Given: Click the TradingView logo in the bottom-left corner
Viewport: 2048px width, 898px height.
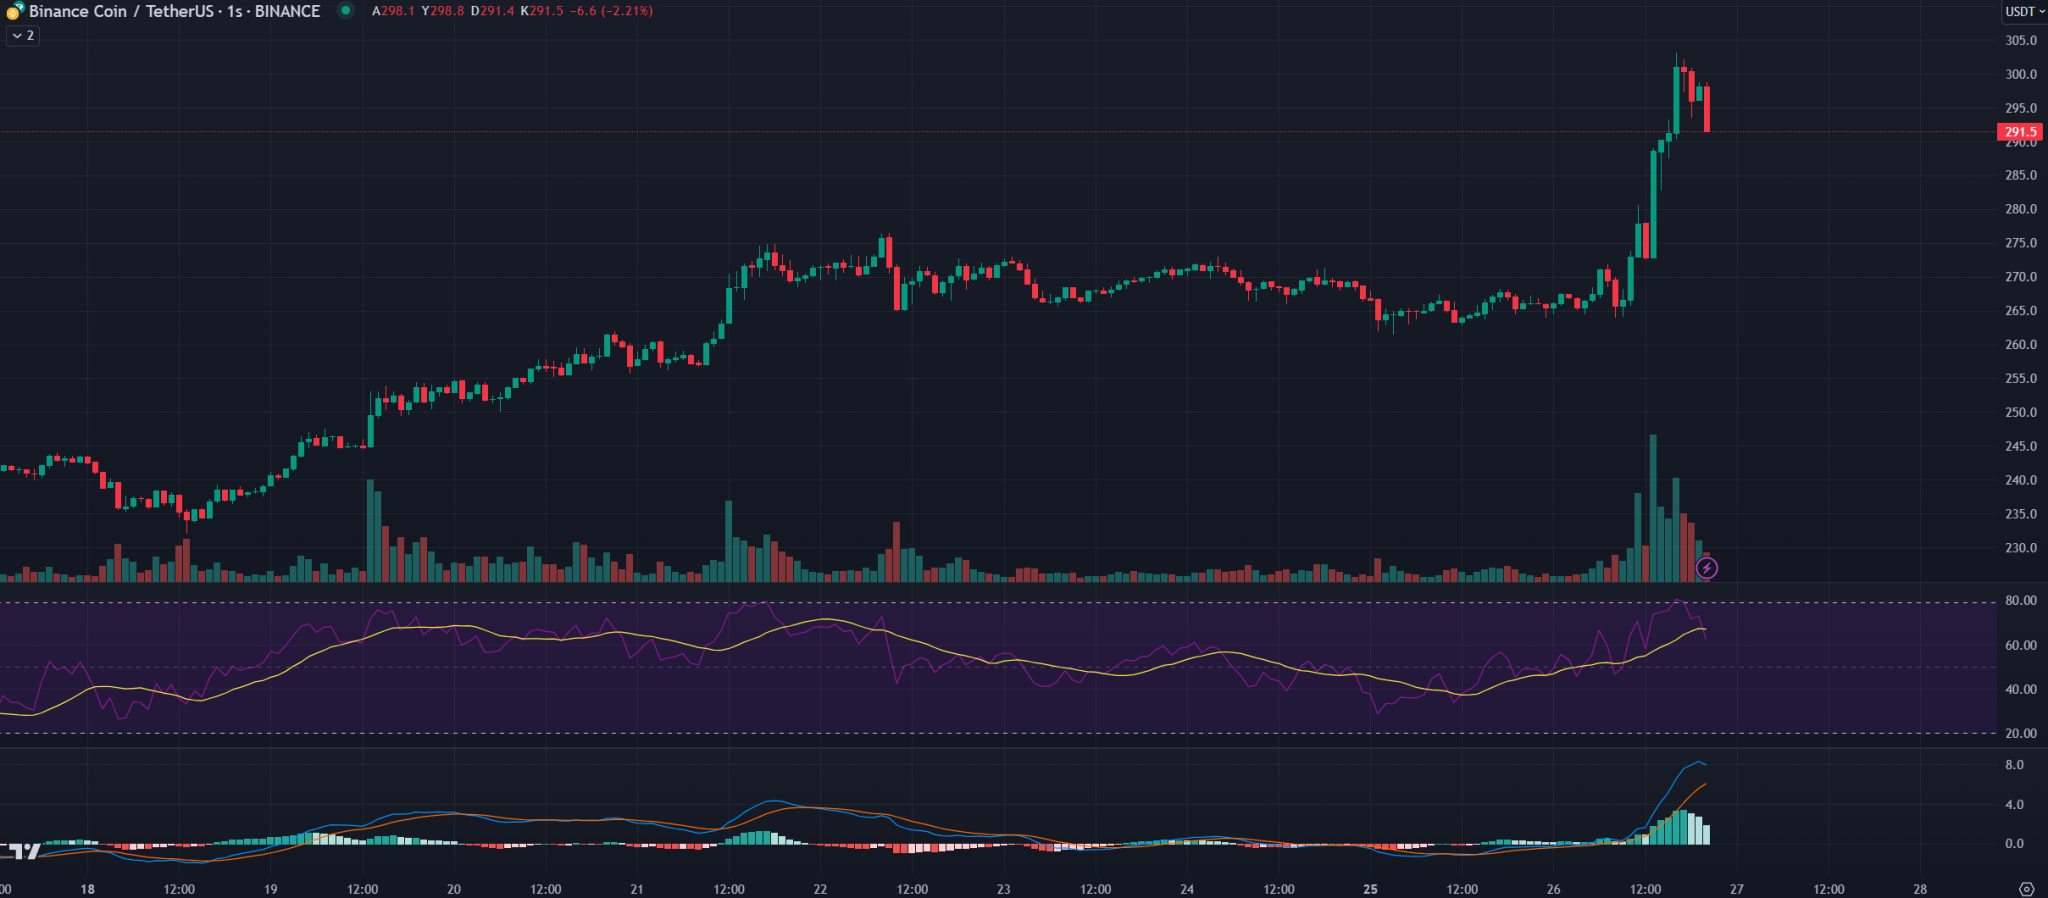Looking at the screenshot, I should click(x=22, y=851).
